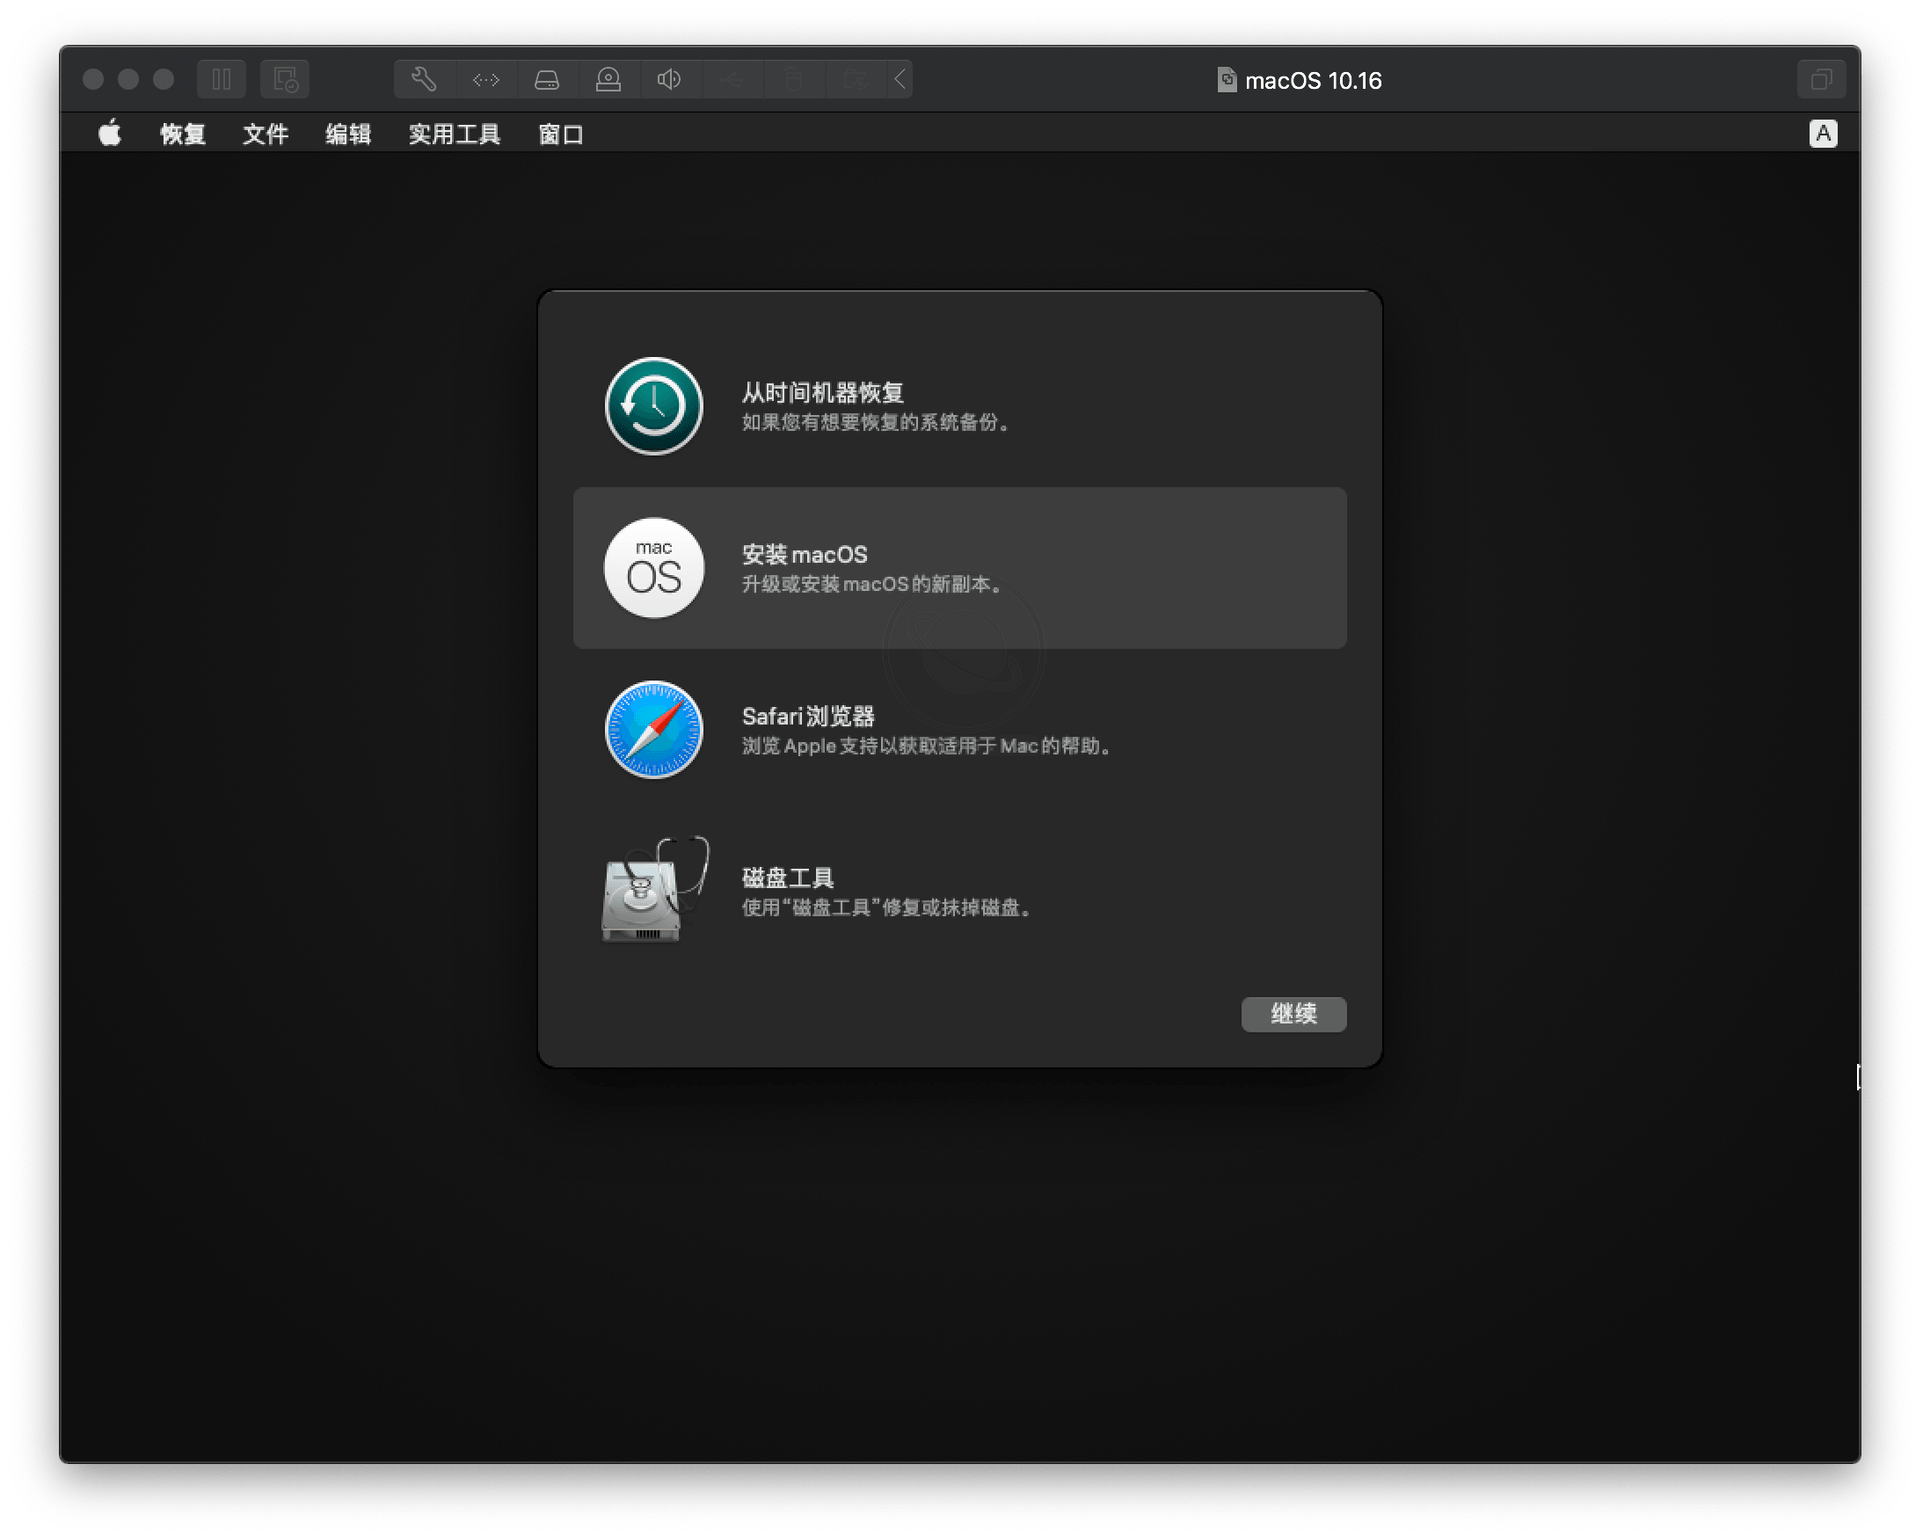Click the document icon beside macOS 10.16 title

pyautogui.click(x=1226, y=80)
